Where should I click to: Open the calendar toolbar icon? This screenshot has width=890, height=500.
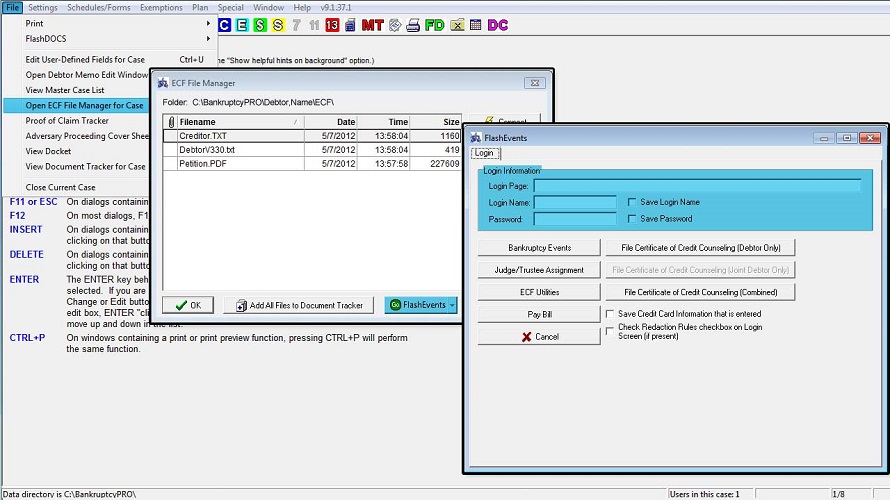[x=476, y=25]
